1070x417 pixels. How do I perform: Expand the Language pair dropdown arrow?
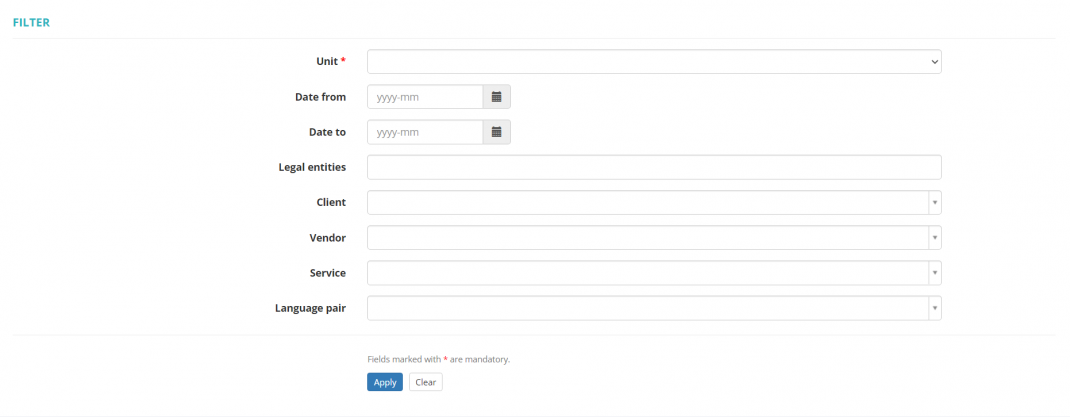(934, 308)
